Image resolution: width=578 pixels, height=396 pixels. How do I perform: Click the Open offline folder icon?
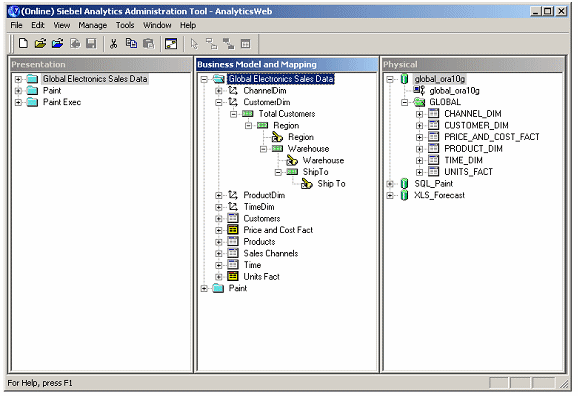(x=41, y=44)
